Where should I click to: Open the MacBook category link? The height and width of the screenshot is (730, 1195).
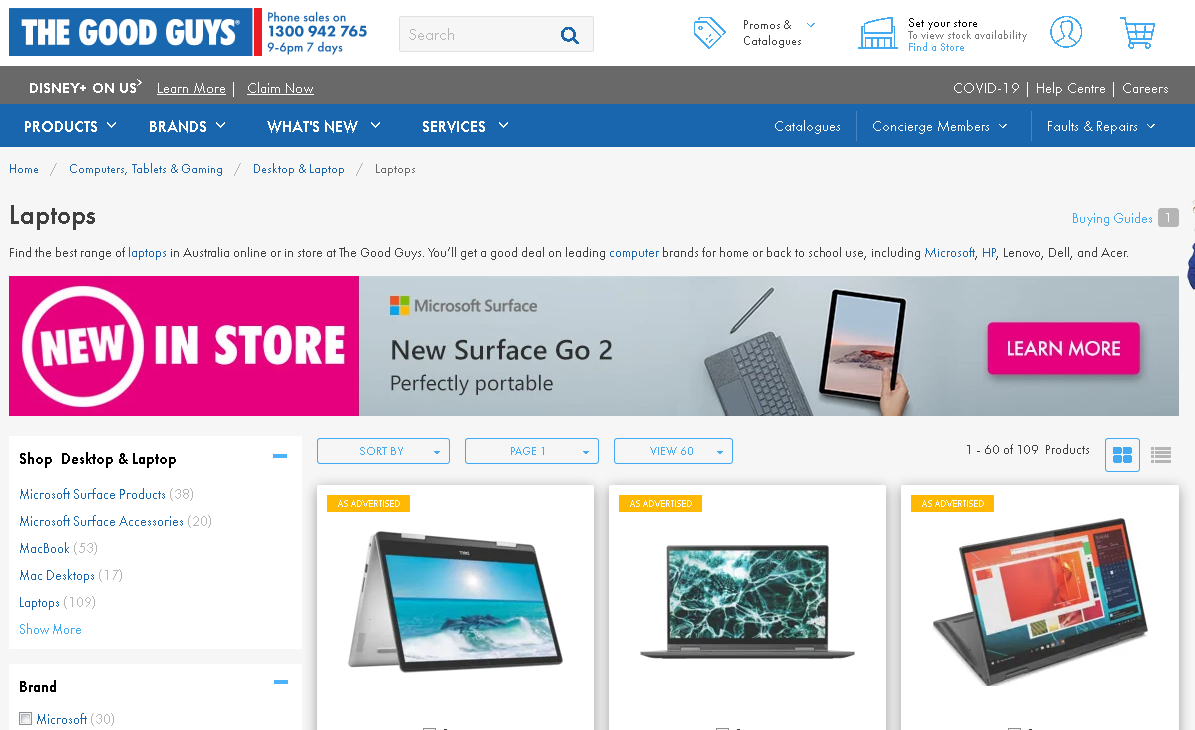click(x=44, y=548)
